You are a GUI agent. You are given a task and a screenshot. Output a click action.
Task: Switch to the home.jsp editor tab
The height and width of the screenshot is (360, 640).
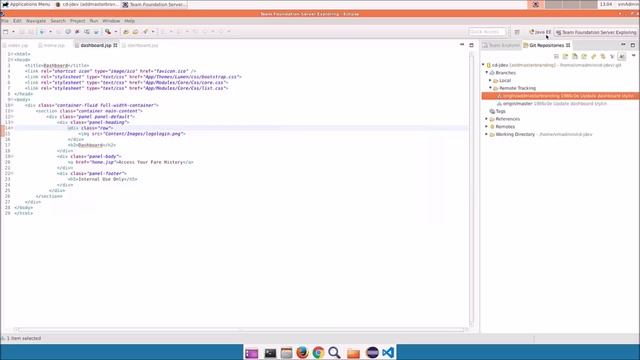click(x=52, y=45)
